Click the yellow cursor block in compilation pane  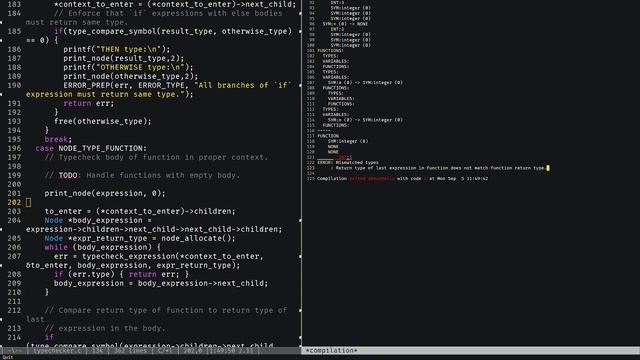[x=548, y=168]
